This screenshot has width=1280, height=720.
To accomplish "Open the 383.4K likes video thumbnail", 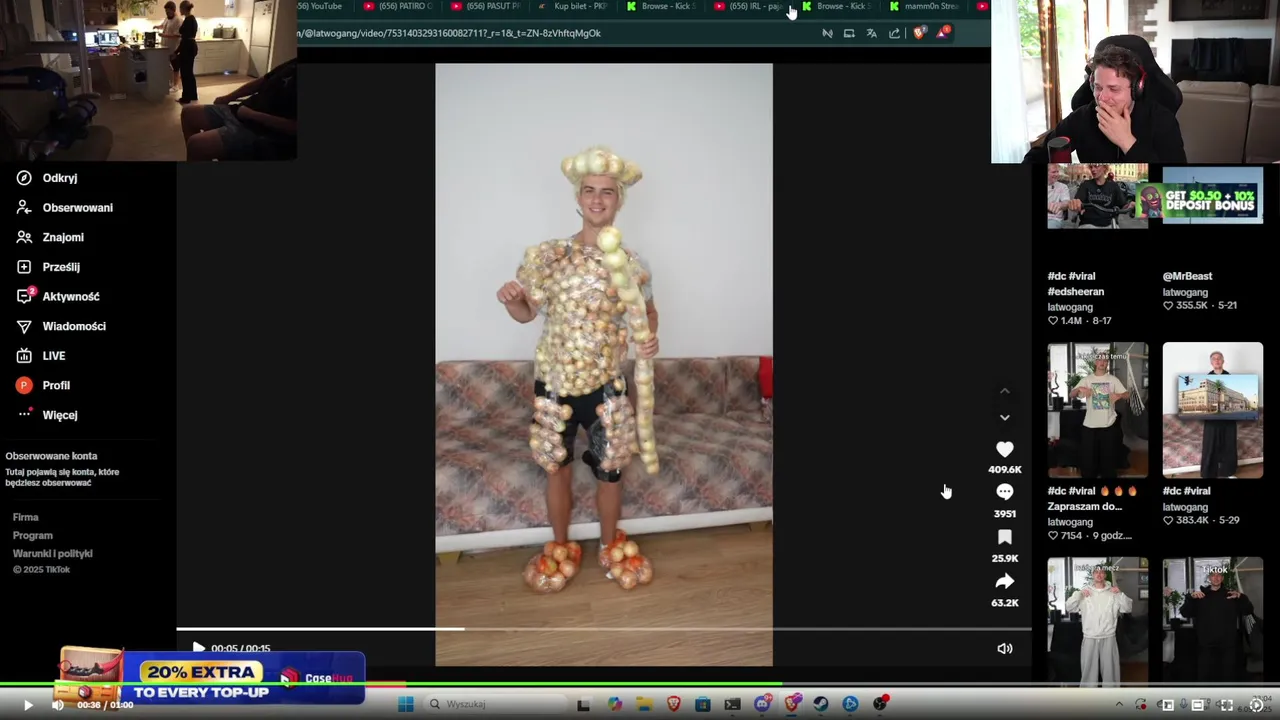I will (x=1212, y=410).
